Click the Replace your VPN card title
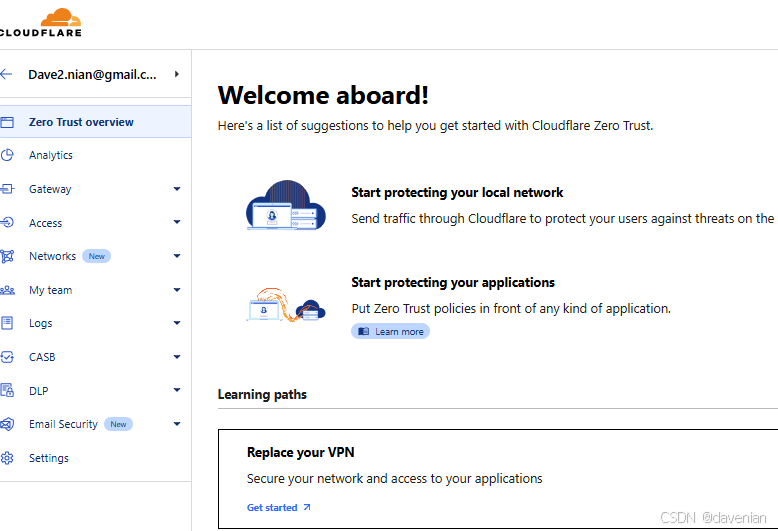Image resolution: width=778 pixels, height=531 pixels. (301, 453)
